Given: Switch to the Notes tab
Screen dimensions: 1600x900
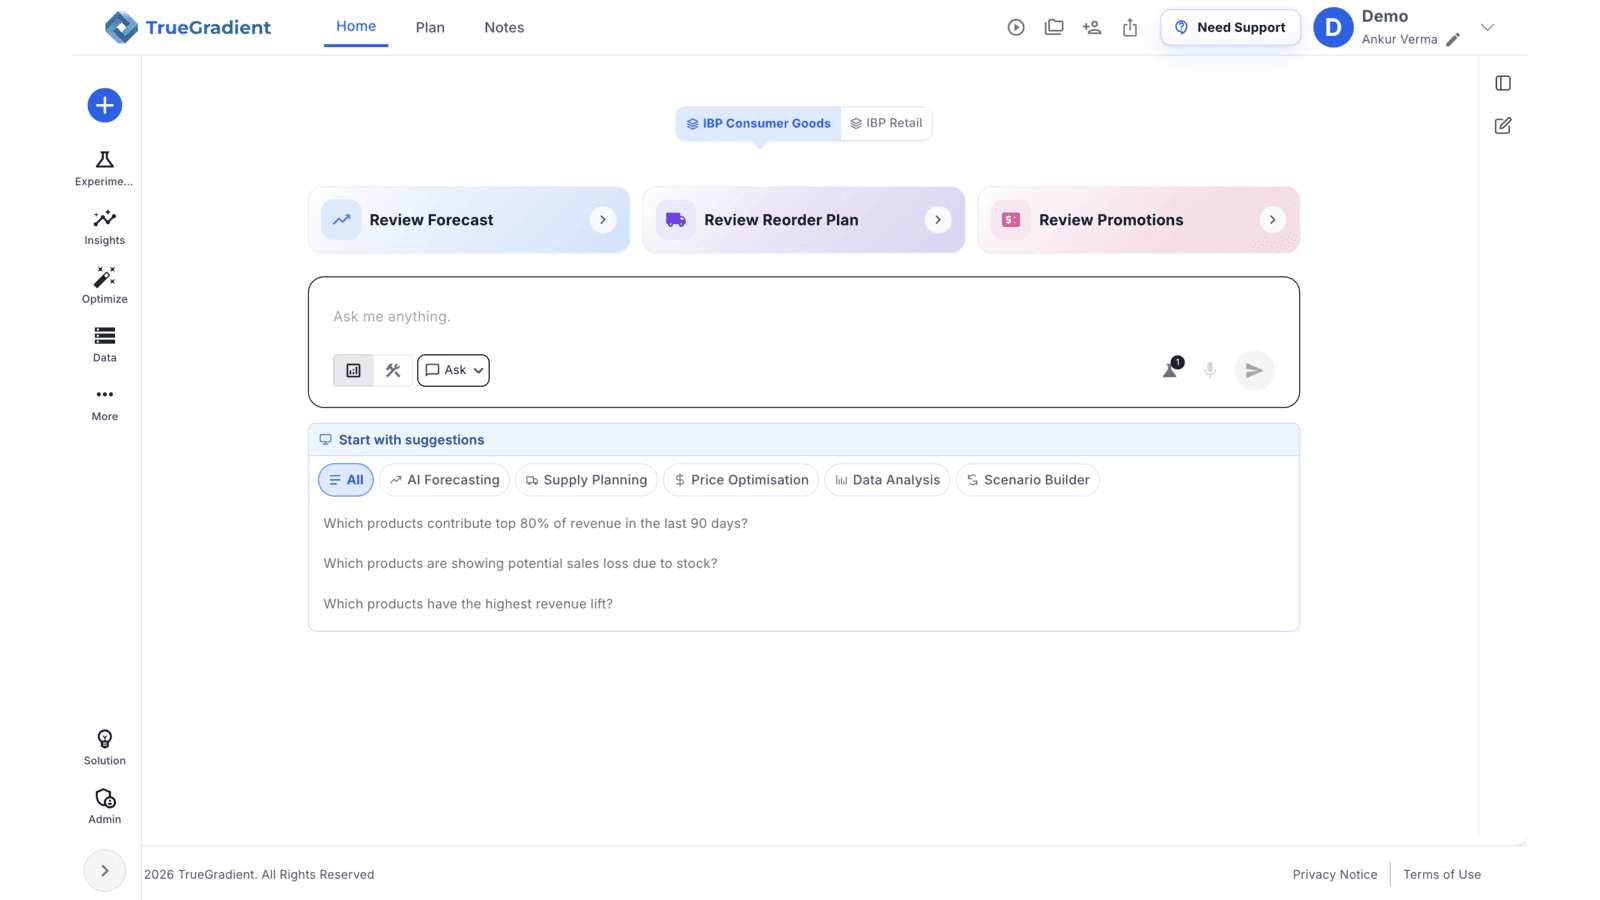Looking at the screenshot, I should [504, 27].
